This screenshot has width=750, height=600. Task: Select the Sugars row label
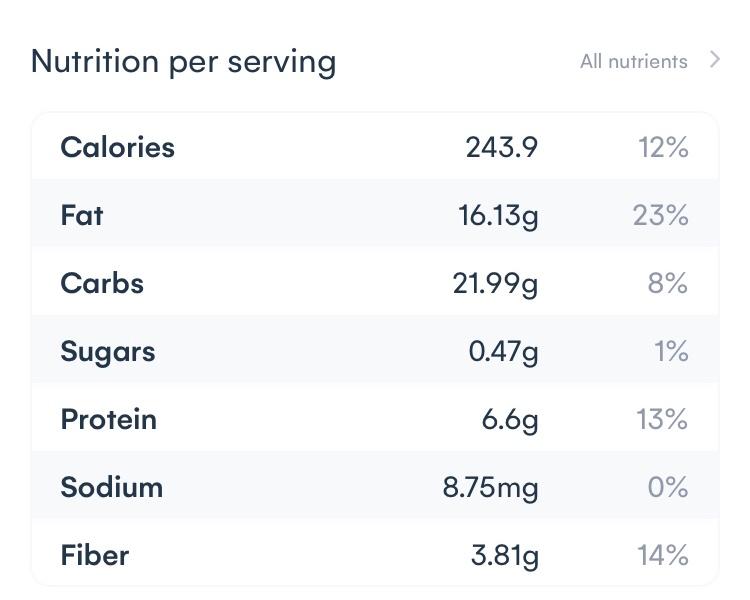tap(108, 351)
